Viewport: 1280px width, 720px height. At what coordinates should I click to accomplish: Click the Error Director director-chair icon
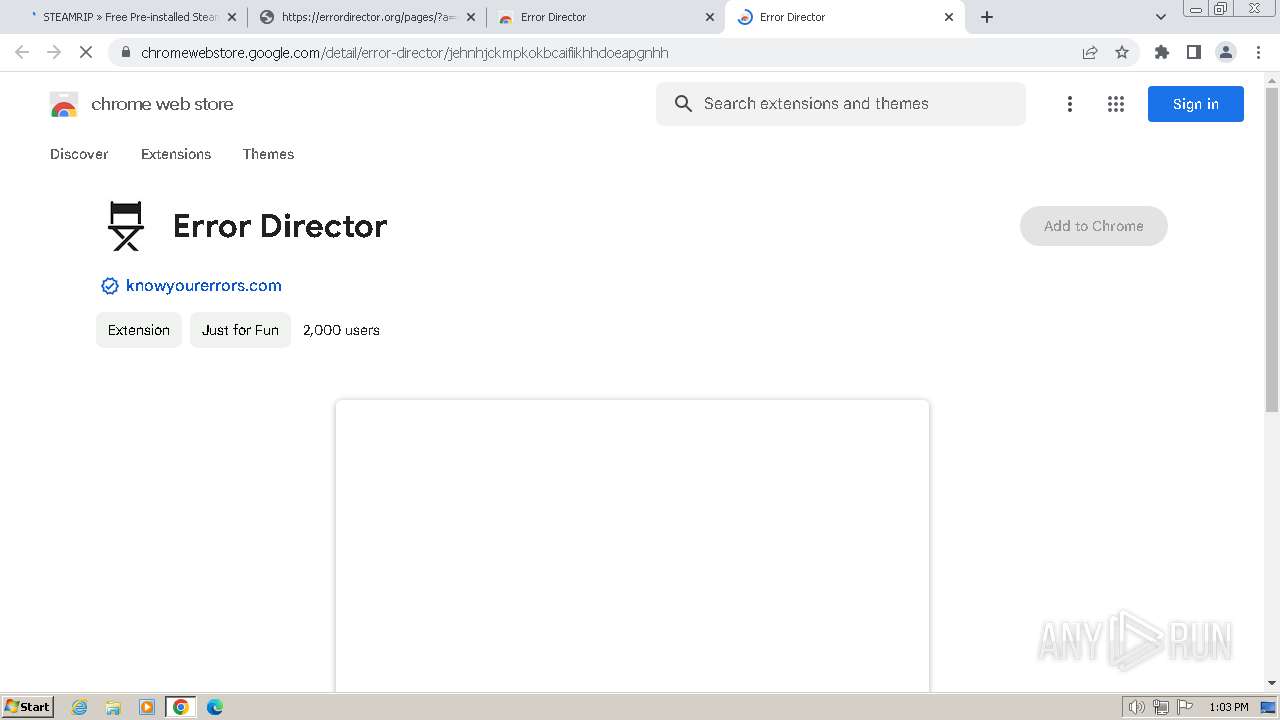click(x=126, y=226)
